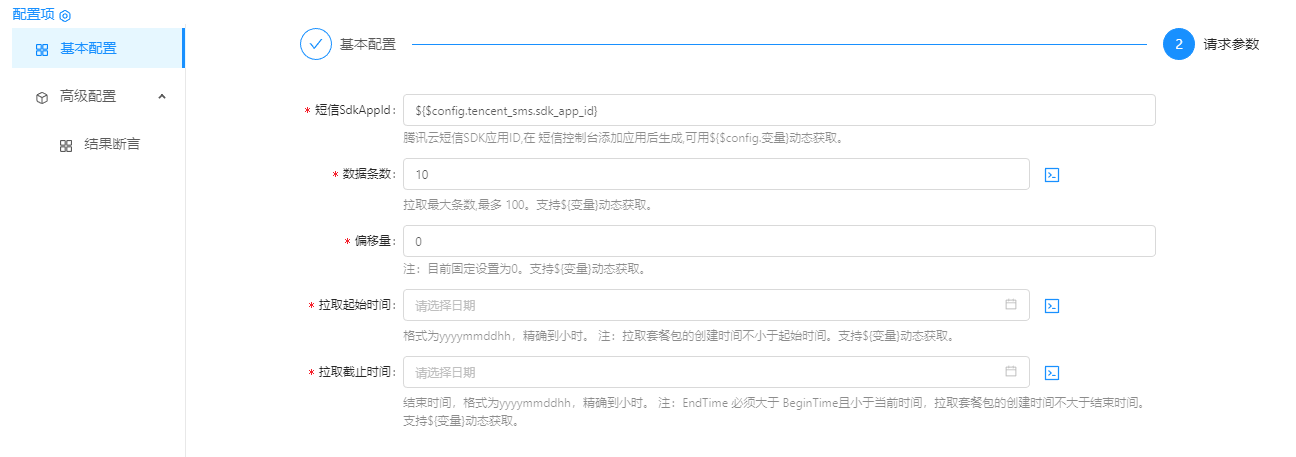Open calendar icon in 拉取截止时间 field
The image size is (1296, 457).
click(x=1010, y=372)
